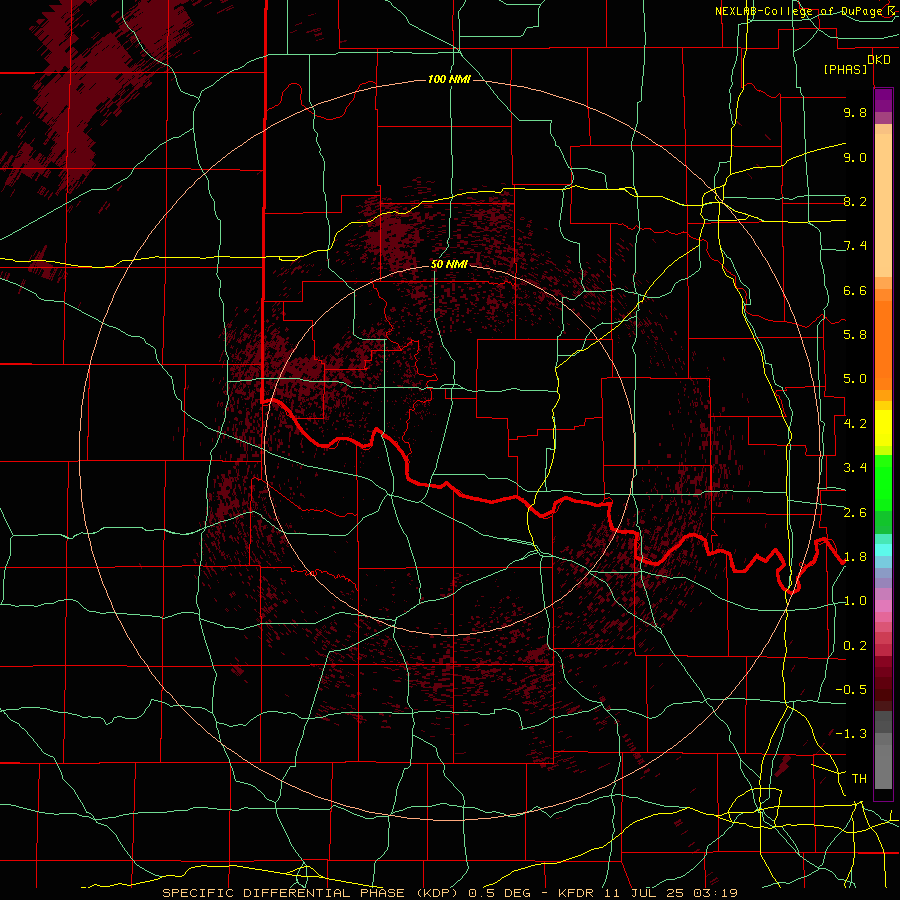
Task: Click the 2.6 legend value
Action: (x=855, y=513)
